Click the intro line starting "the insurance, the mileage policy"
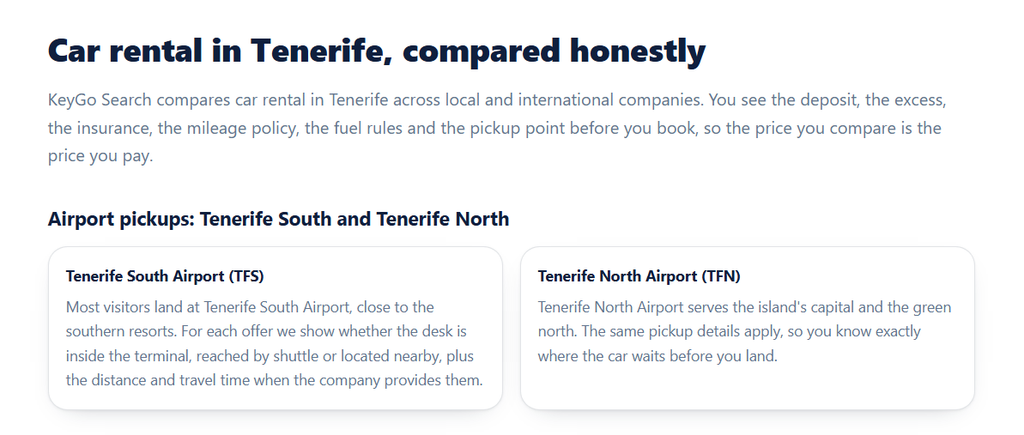 [494, 129]
